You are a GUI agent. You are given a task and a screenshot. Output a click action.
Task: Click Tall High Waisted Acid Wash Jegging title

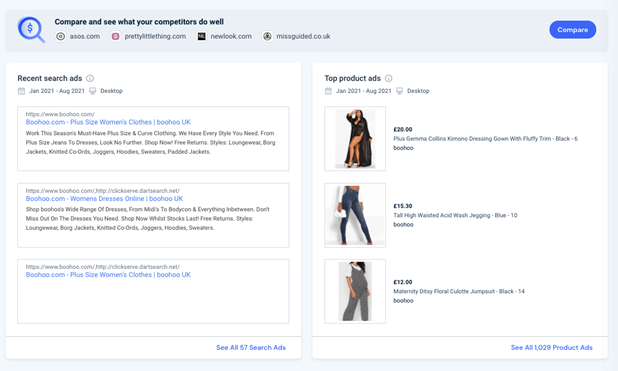point(455,215)
